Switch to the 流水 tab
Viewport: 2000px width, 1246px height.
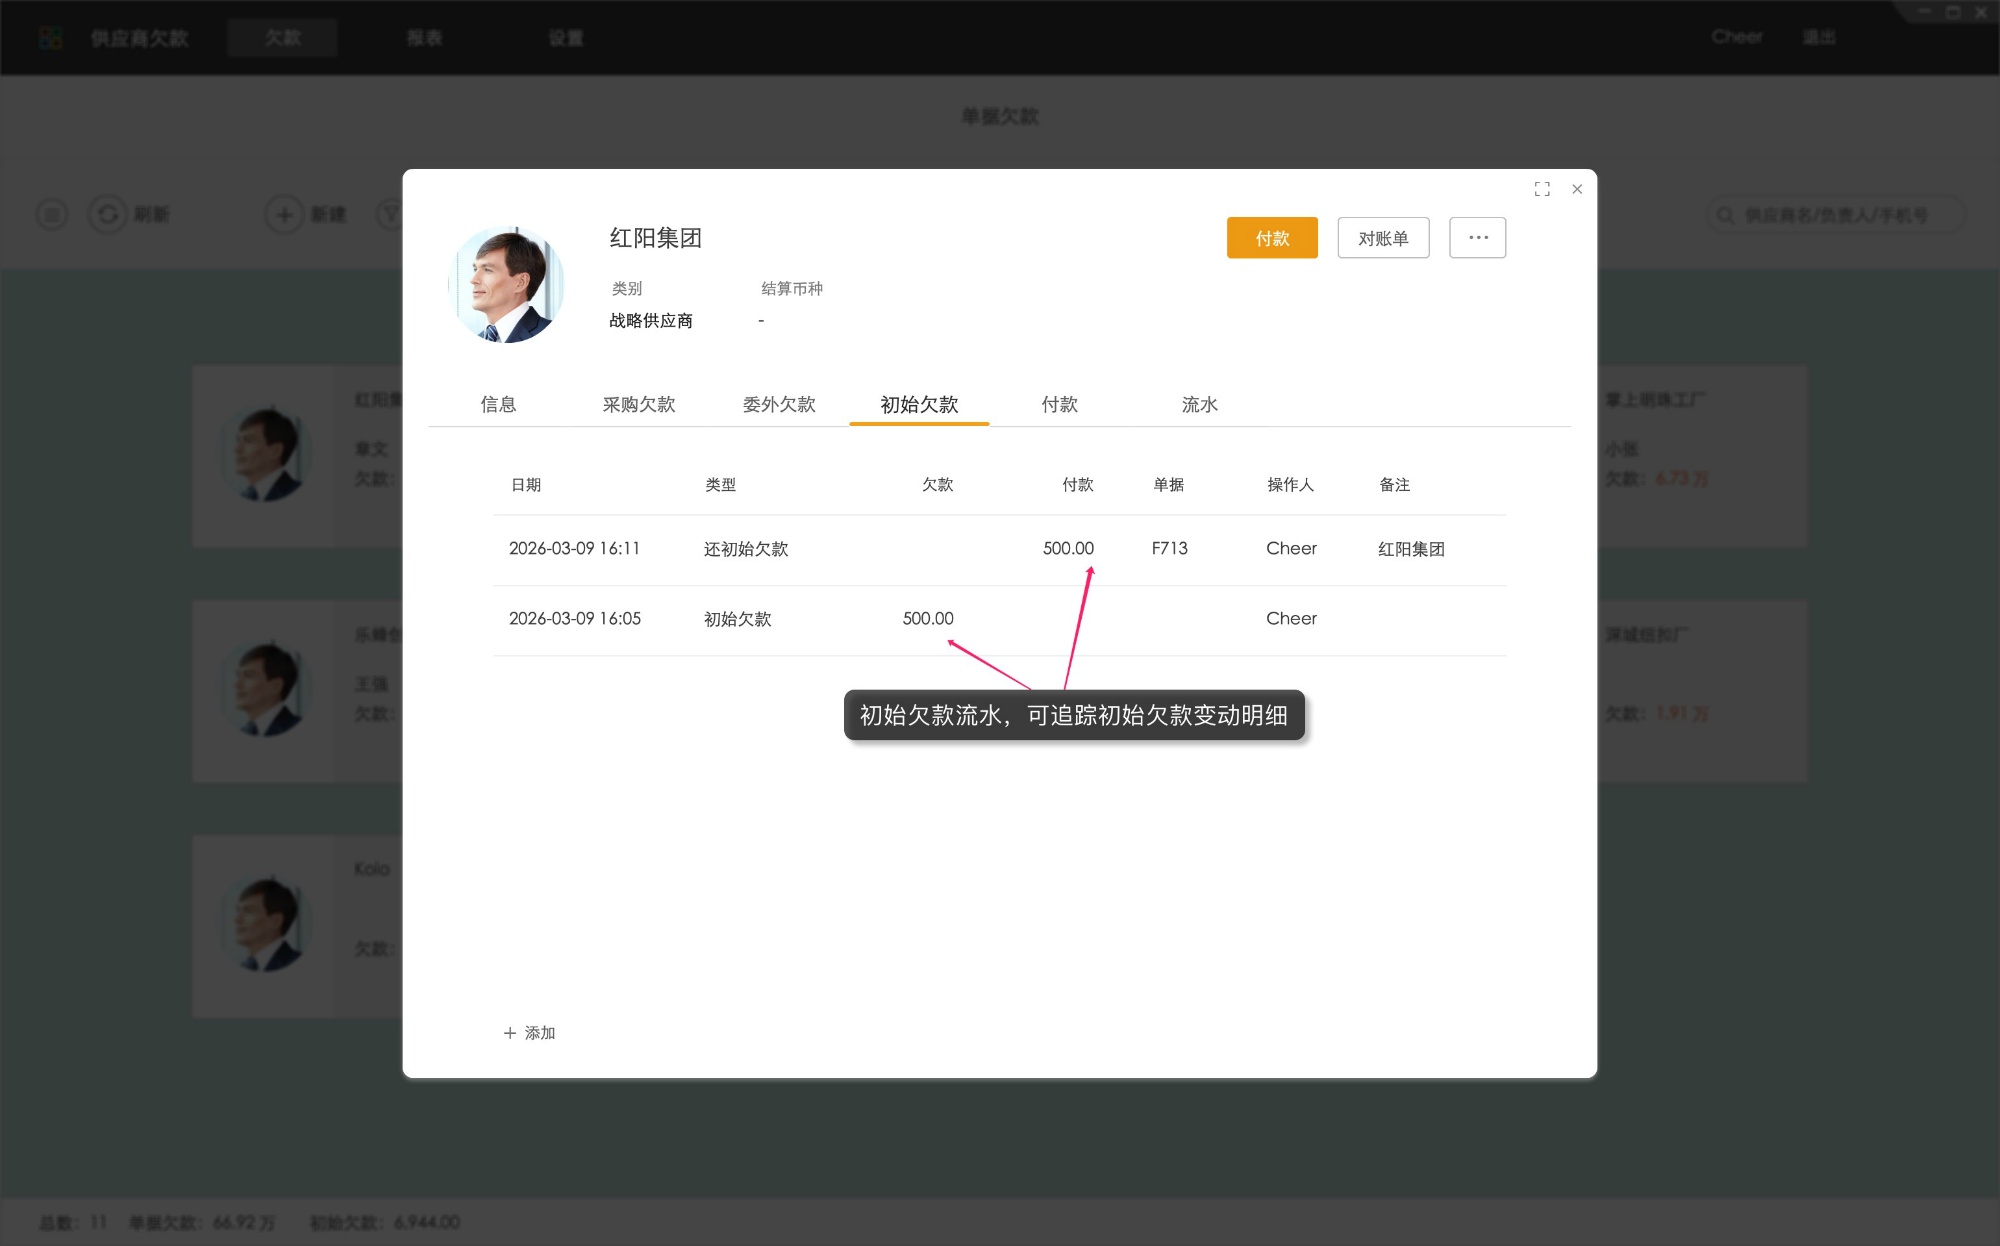pyautogui.click(x=1199, y=404)
